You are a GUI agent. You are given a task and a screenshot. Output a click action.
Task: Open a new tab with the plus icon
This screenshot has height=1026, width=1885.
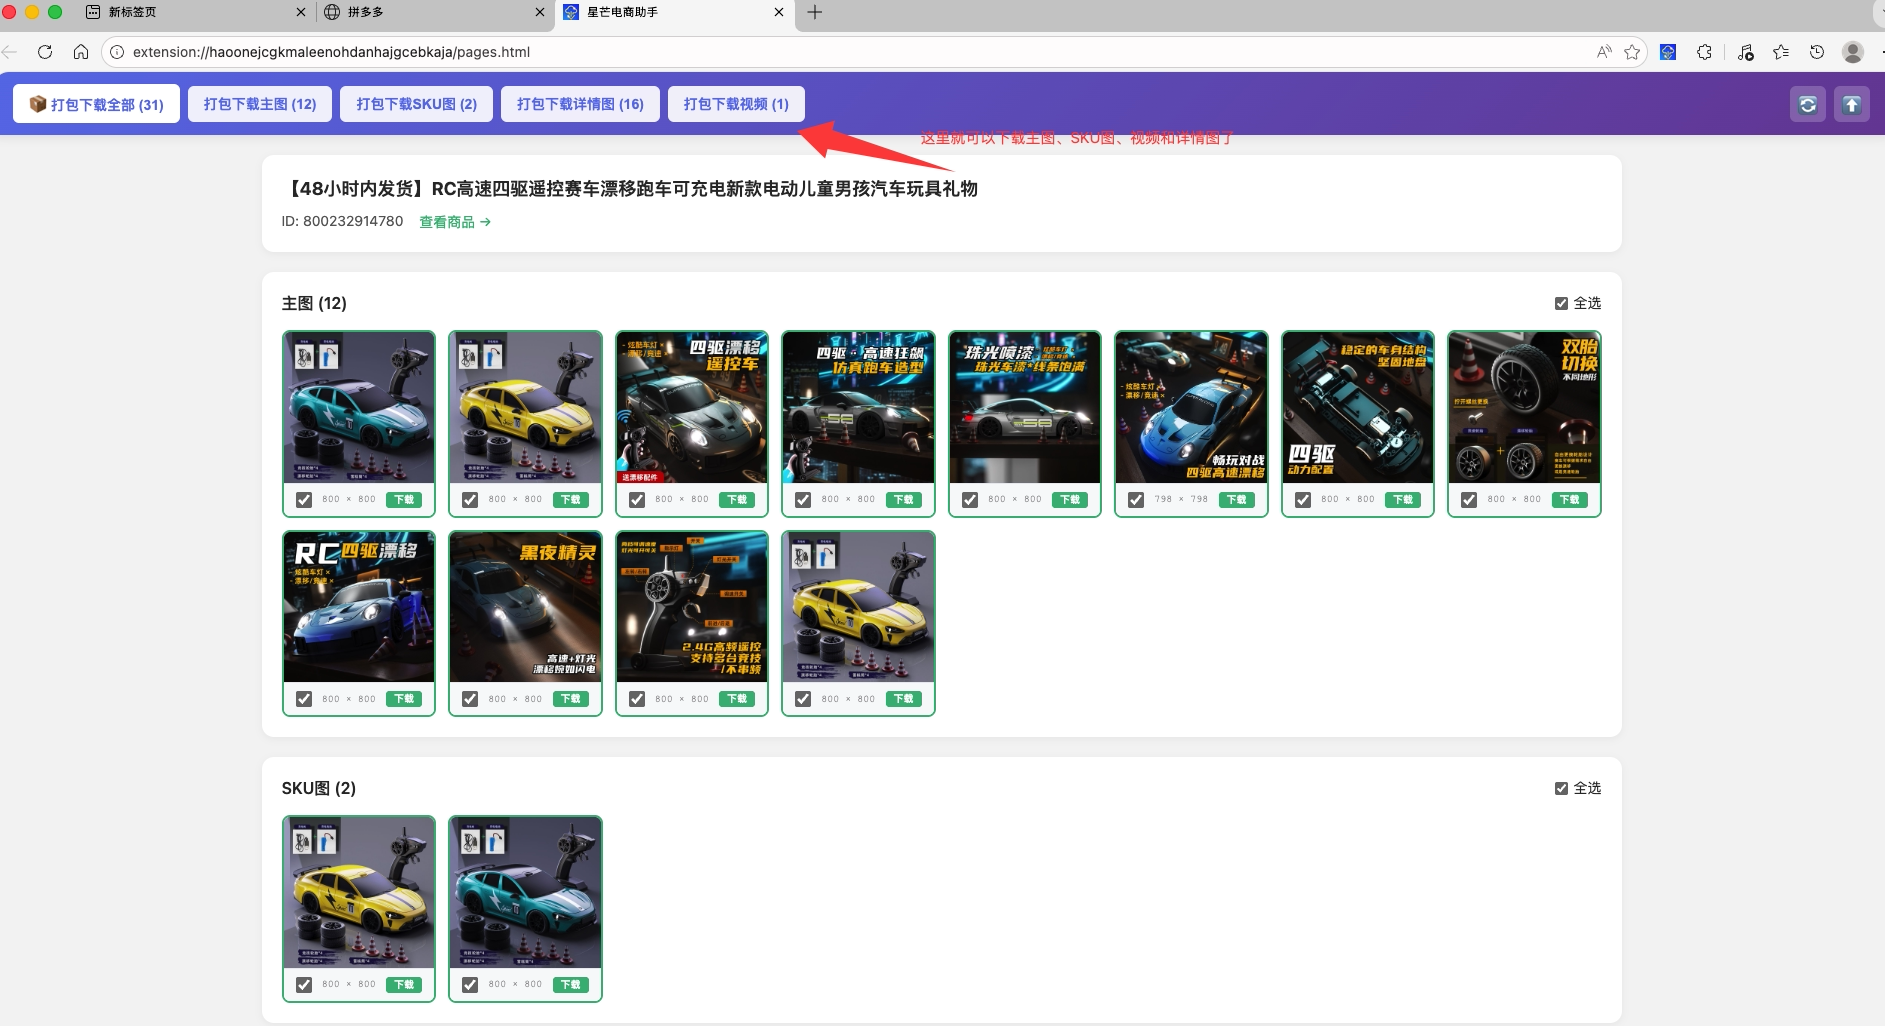coord(815,12)
